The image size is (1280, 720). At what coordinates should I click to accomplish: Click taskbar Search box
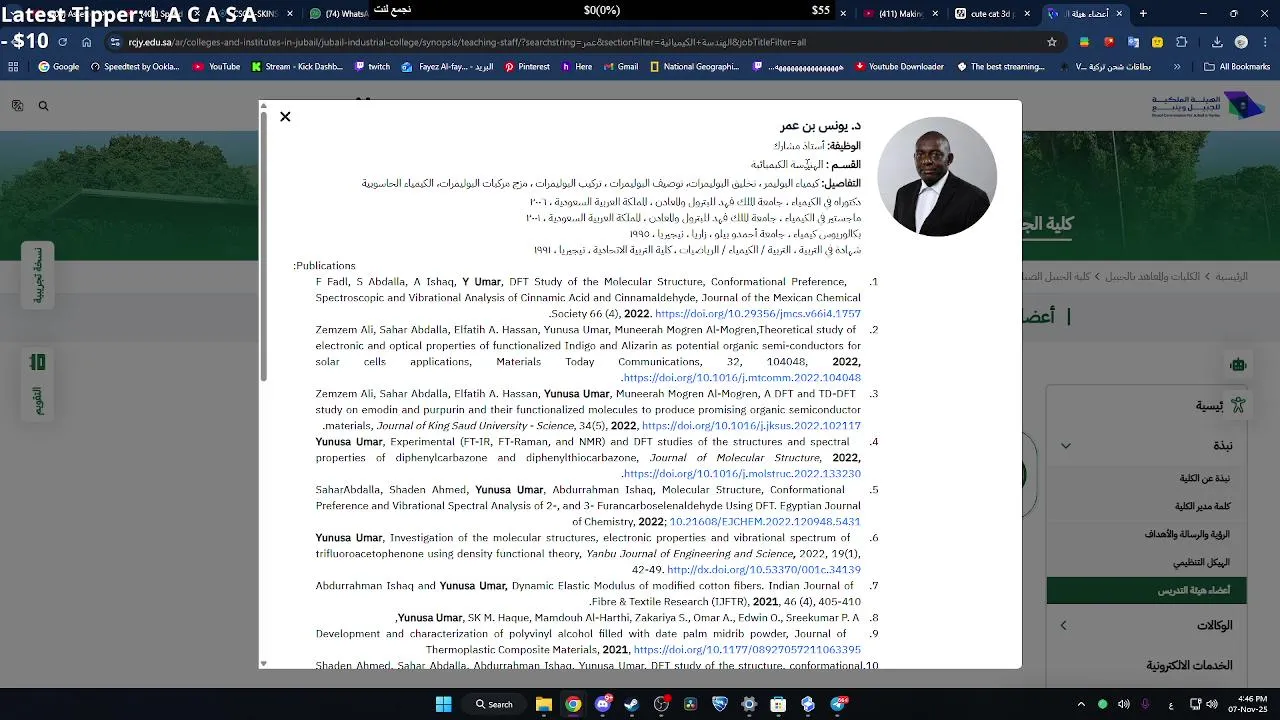click(495, 704)
